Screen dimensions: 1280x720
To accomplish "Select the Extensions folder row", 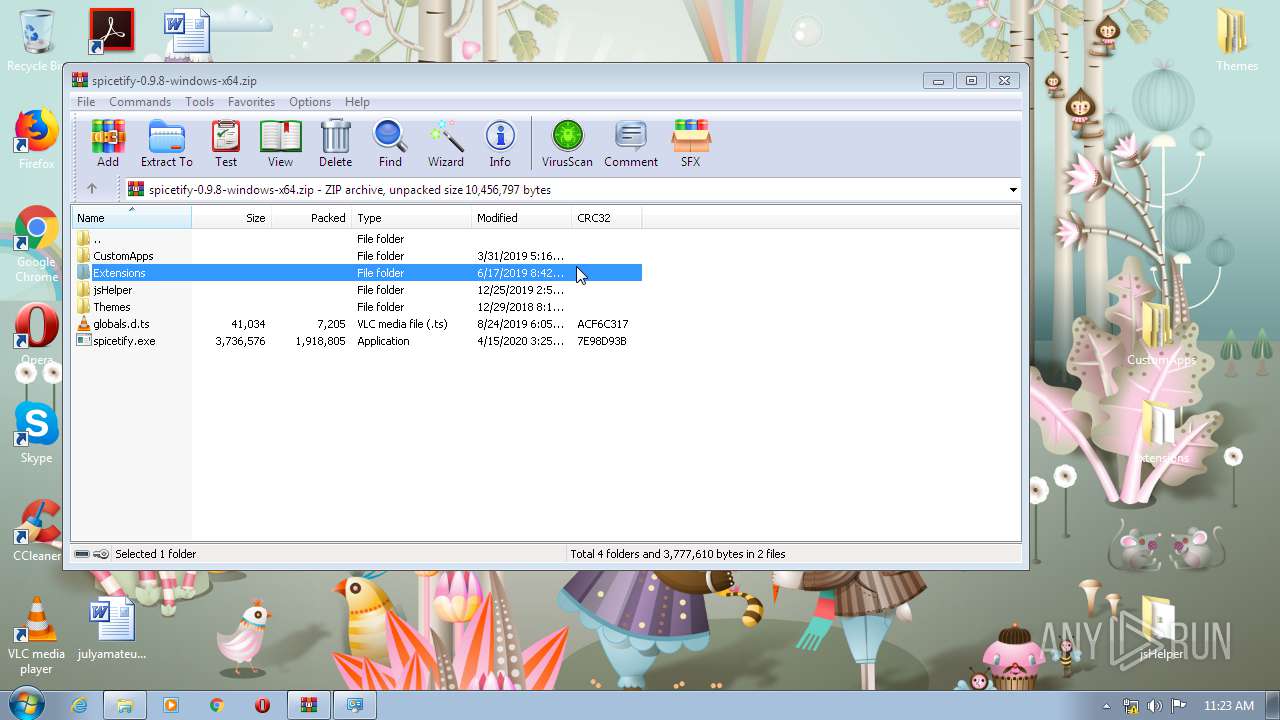I will pos(357,273).
